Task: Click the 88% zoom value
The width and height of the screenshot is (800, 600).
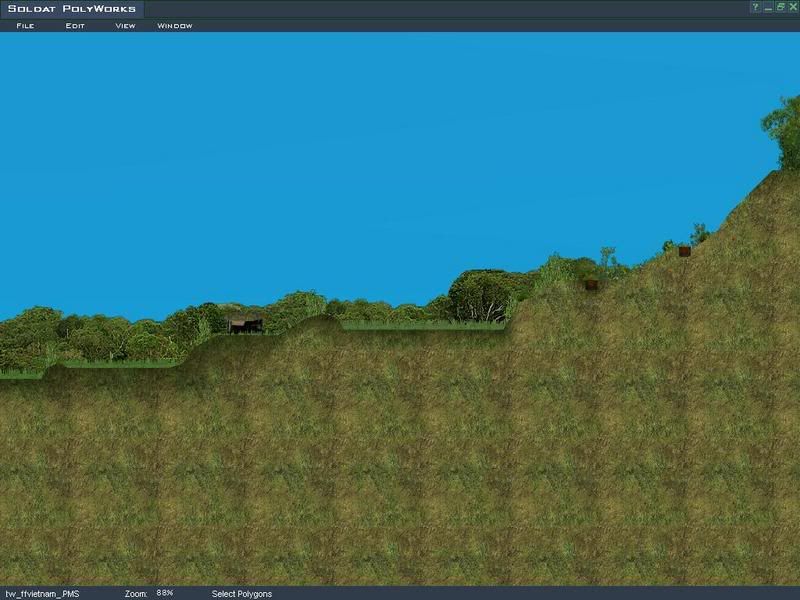Action: point(165,593)
